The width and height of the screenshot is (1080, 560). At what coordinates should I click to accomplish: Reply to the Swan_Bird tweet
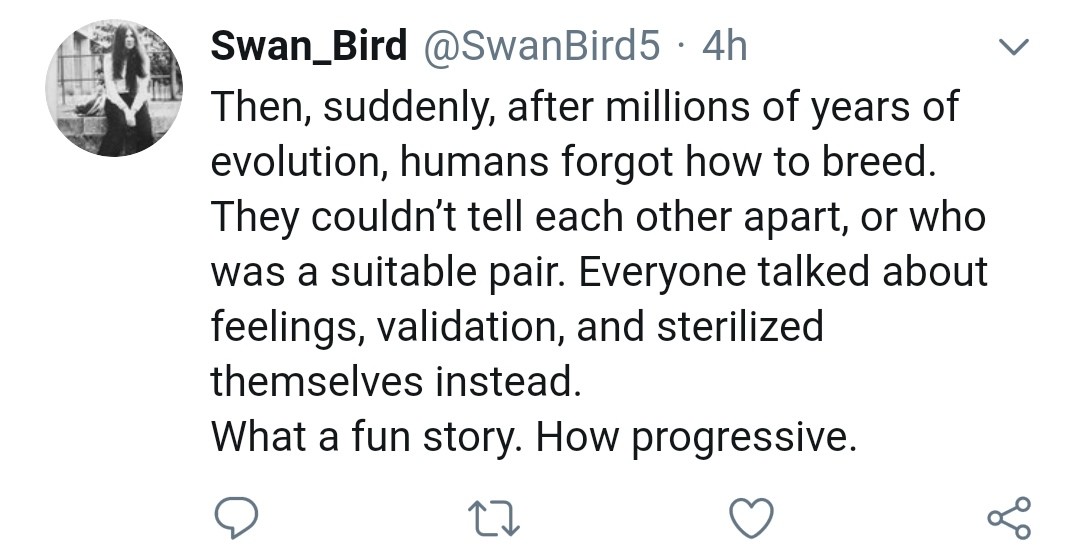[x=236, y=516]
